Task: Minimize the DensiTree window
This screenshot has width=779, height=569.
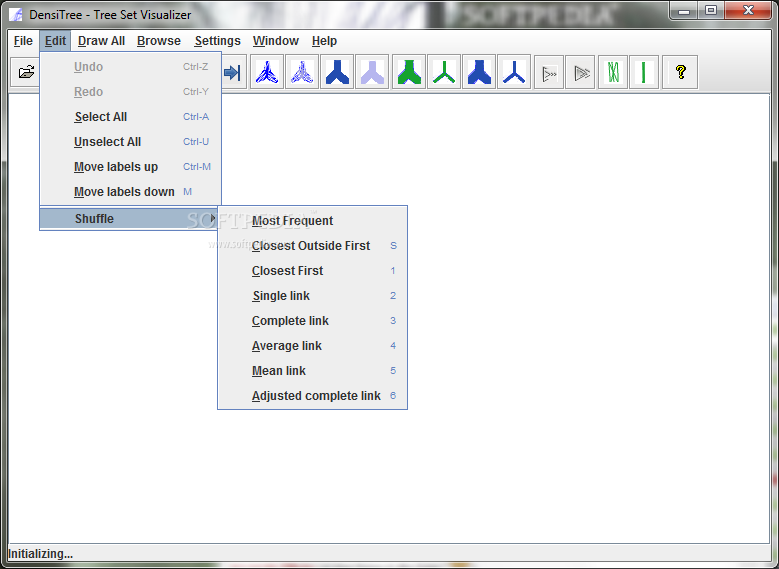Action: (685, 11)
